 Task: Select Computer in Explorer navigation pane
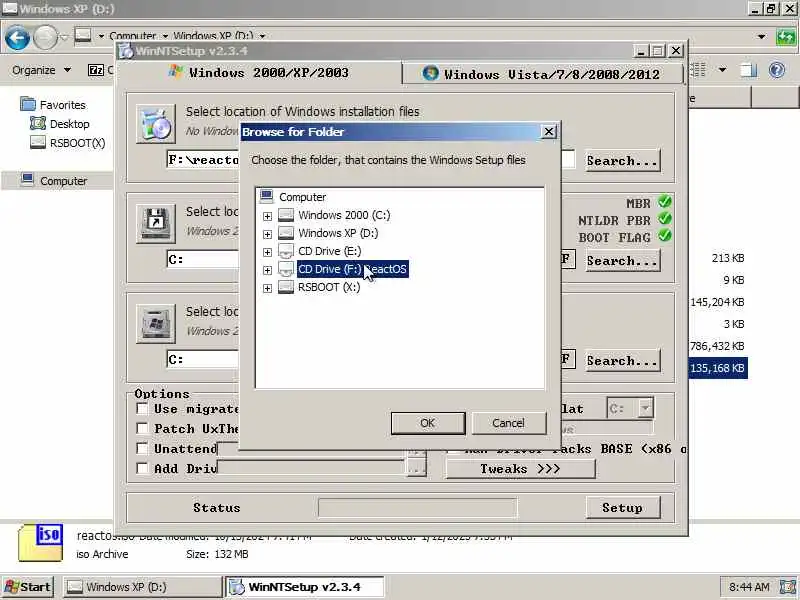click(x=63, y=181)
